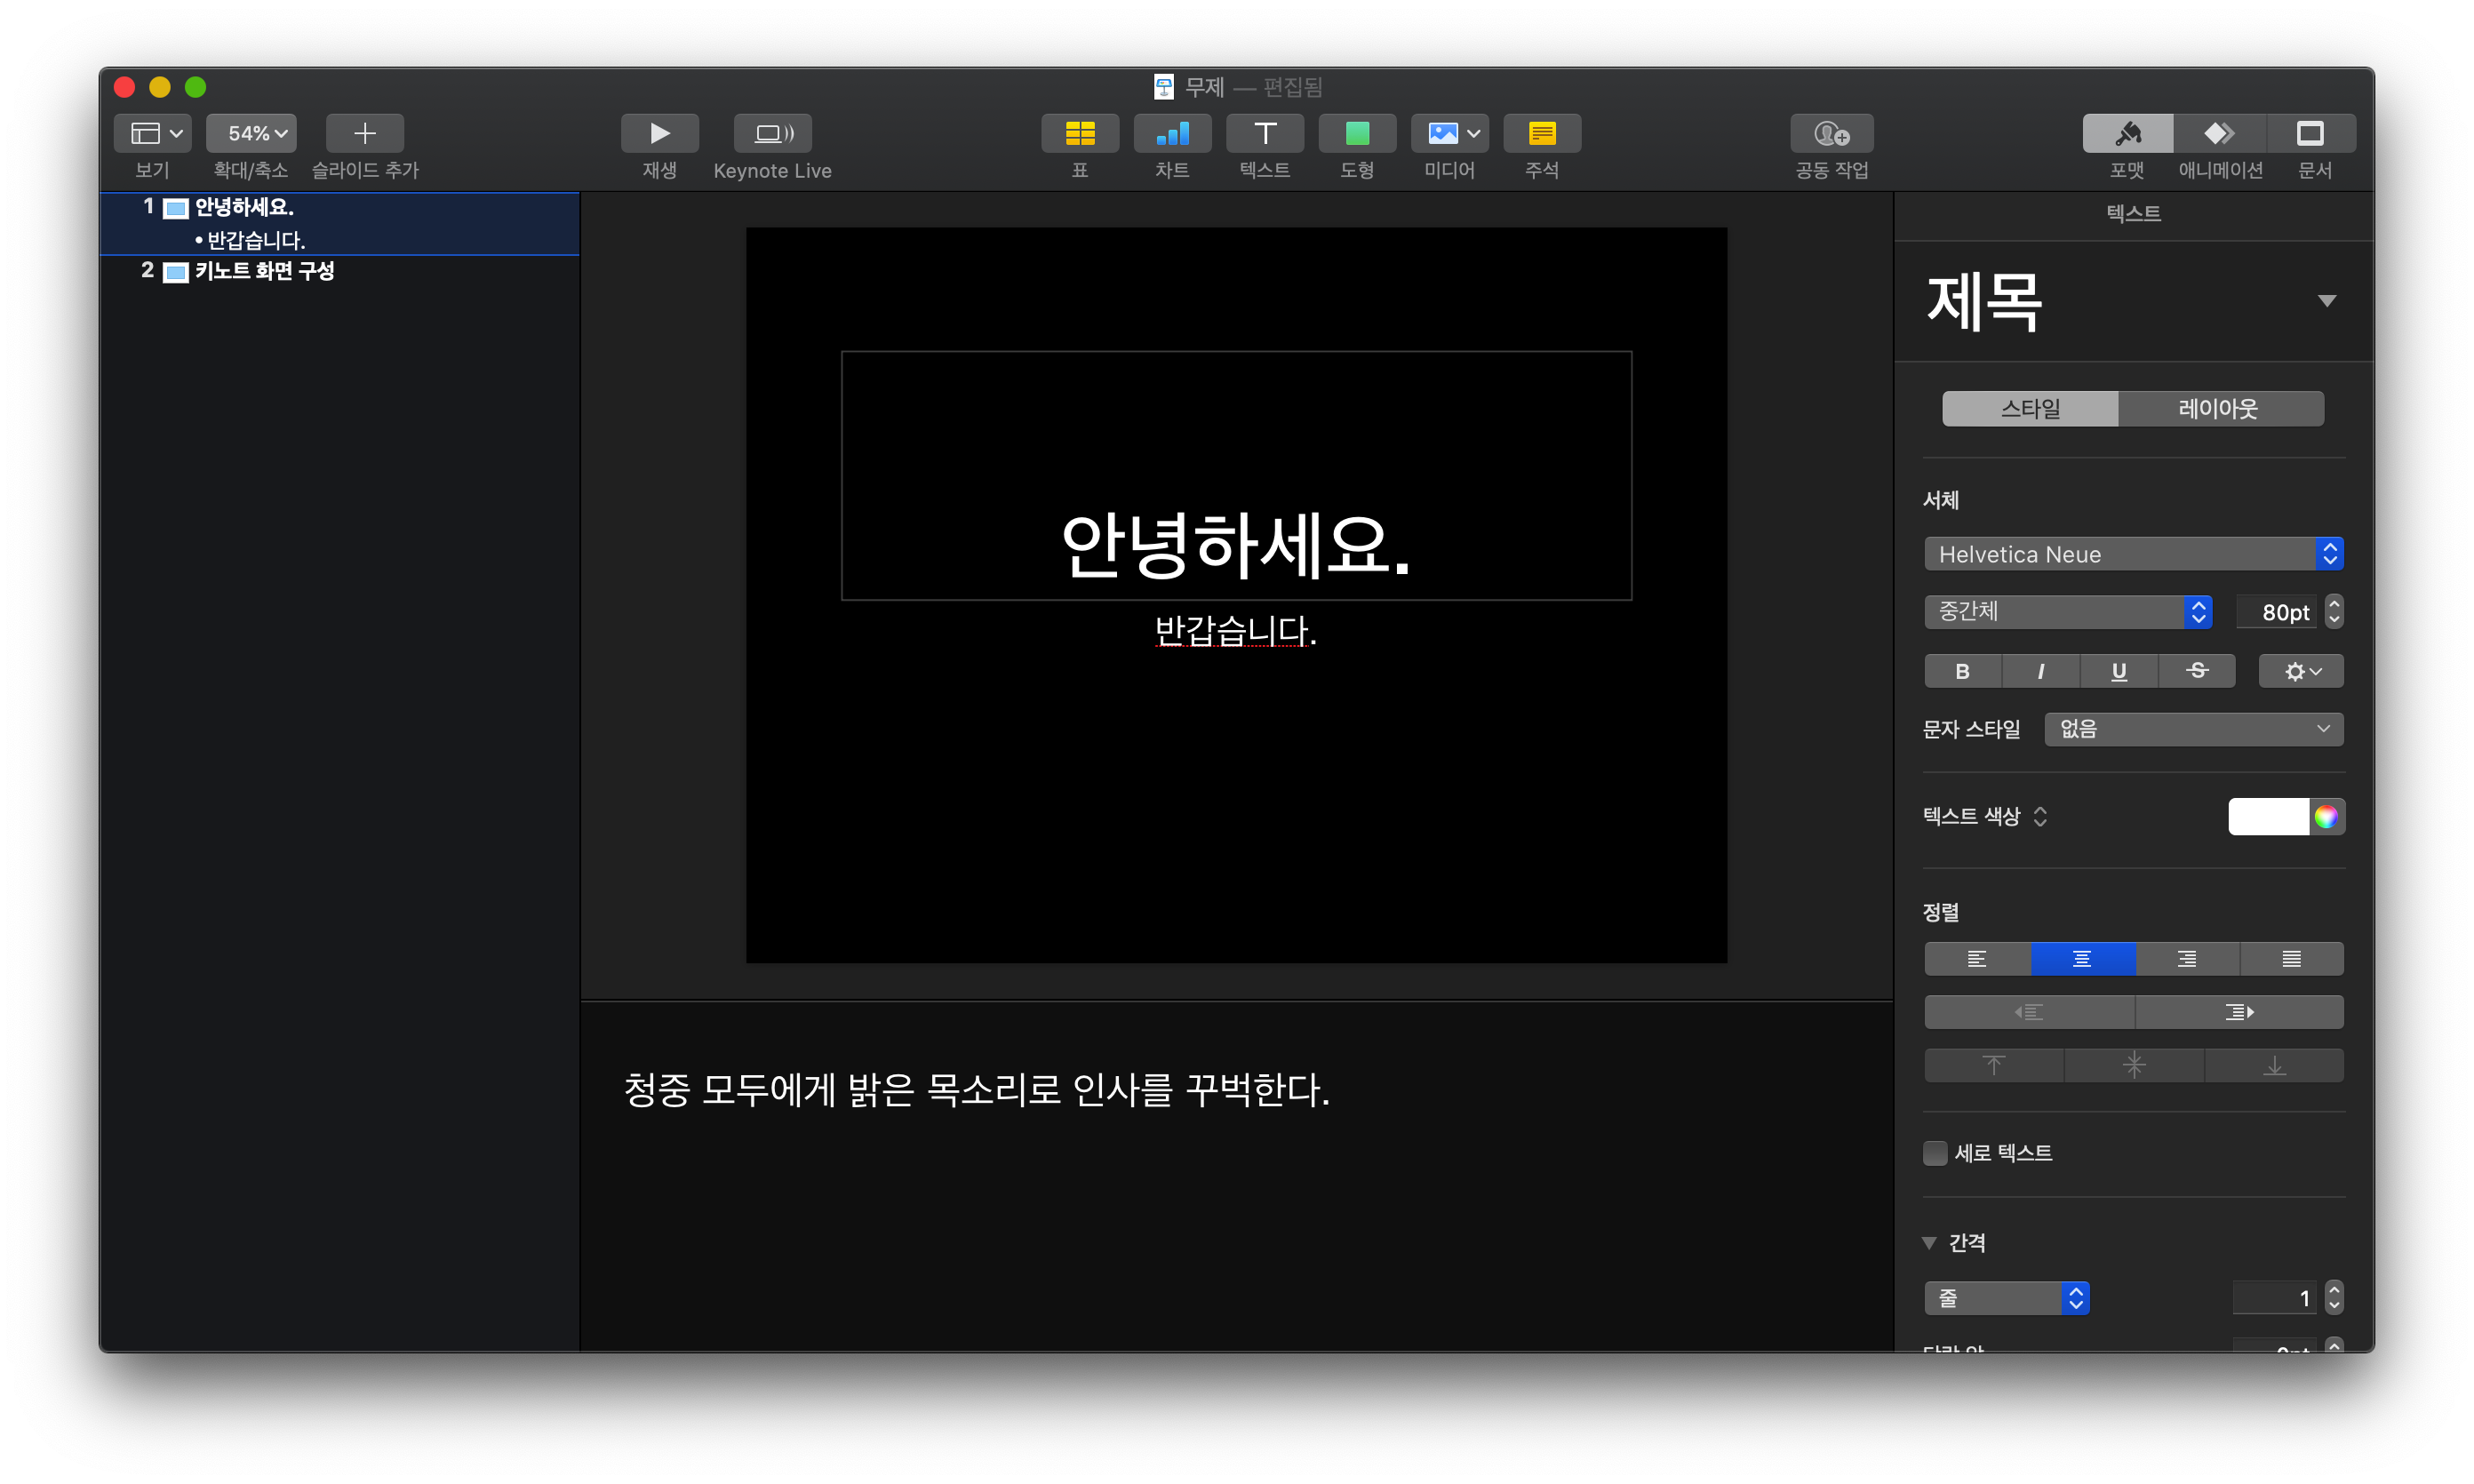2474x1484 pixels.
Task: Open the 문자 스타일 dropdown
Action: click(2193, 729)
